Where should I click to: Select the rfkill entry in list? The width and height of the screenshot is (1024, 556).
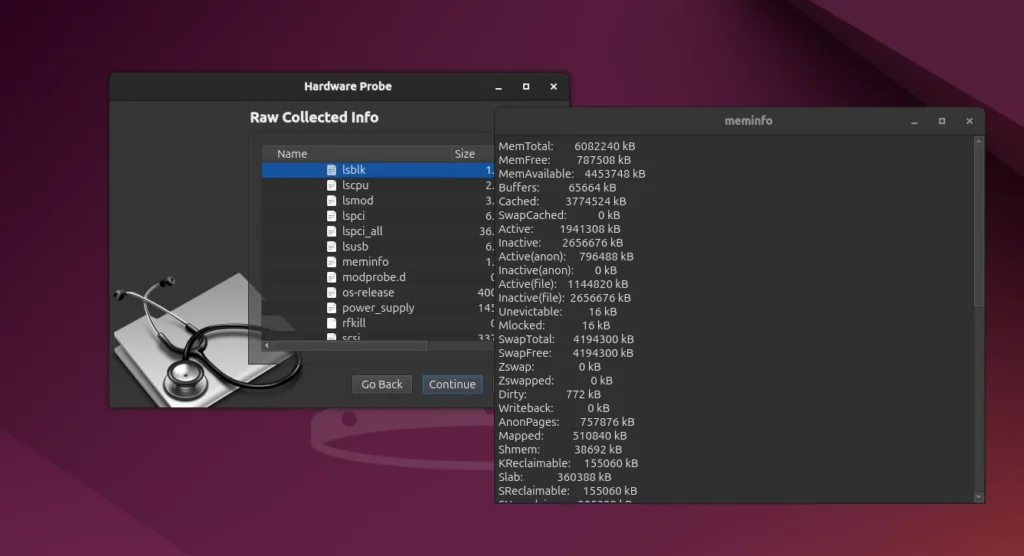[x=355, y=323]
